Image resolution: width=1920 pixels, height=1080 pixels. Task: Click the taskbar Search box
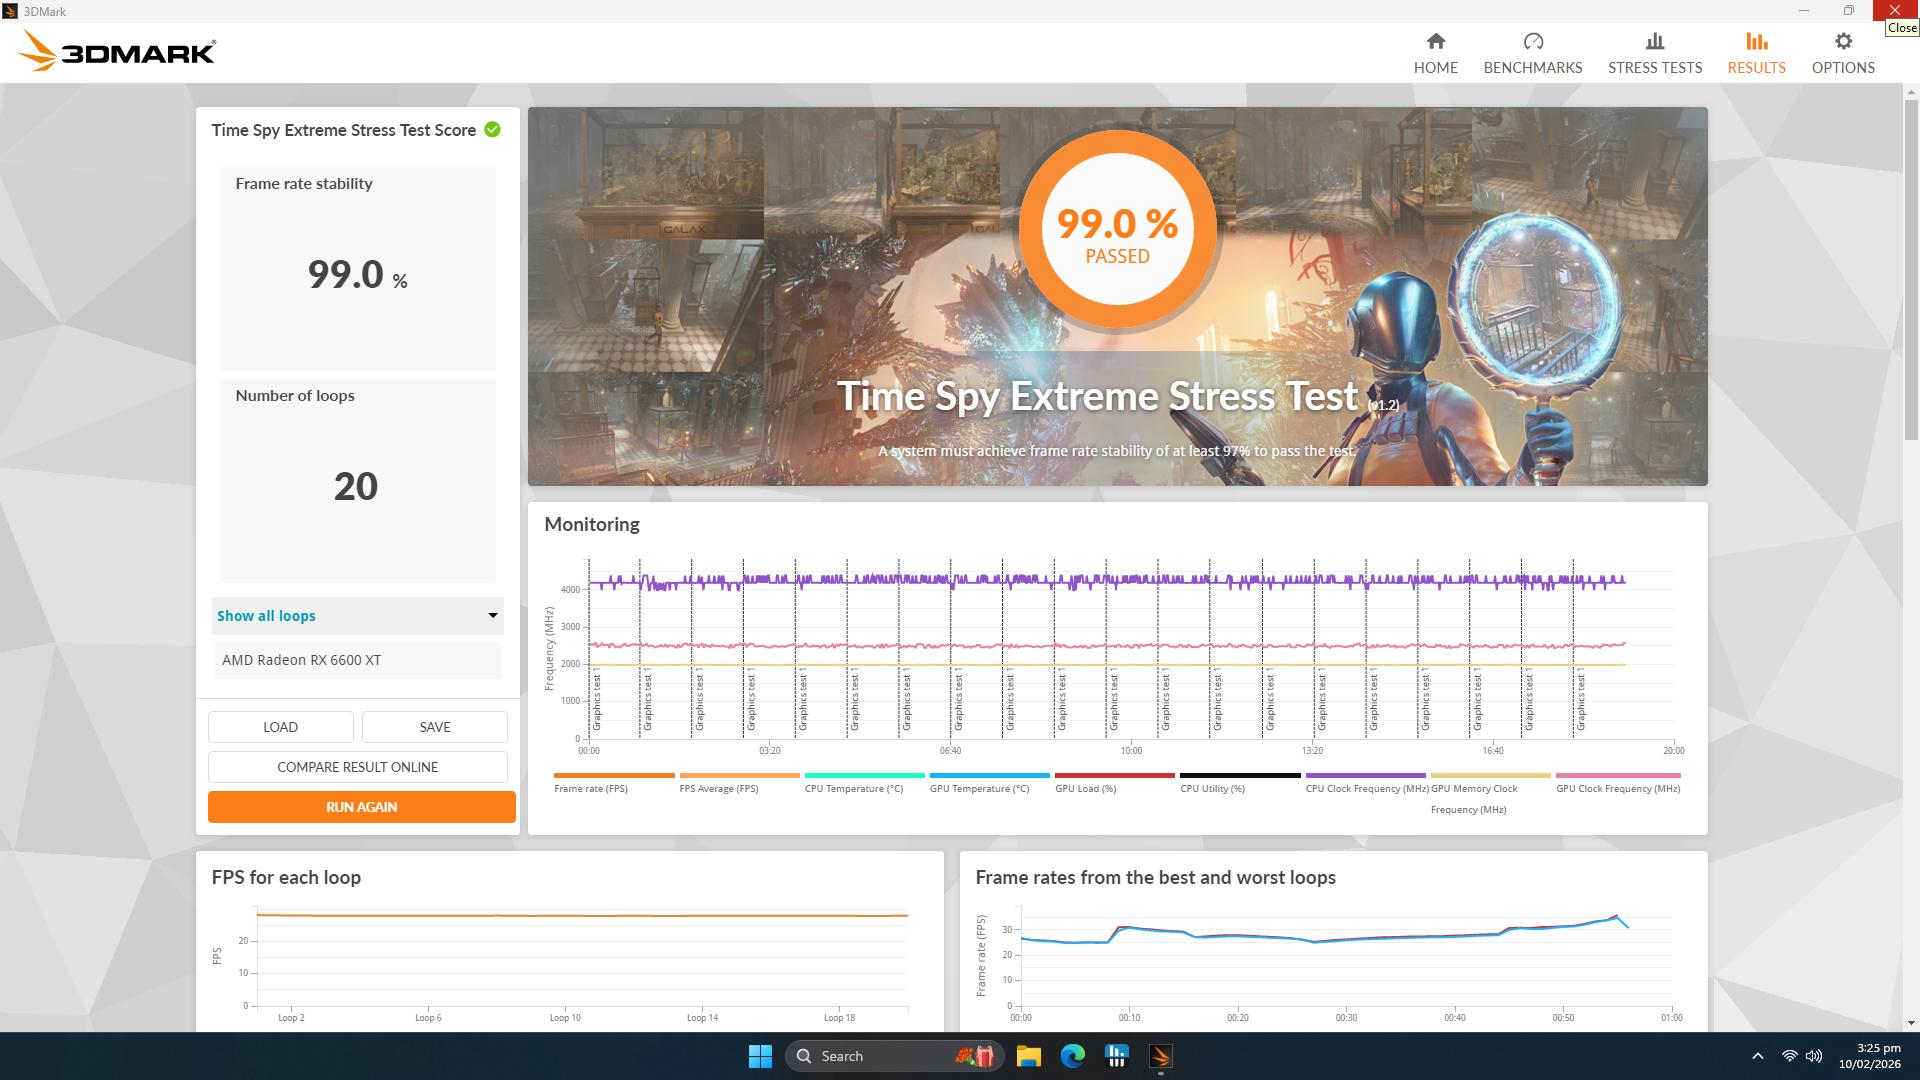894,1056
